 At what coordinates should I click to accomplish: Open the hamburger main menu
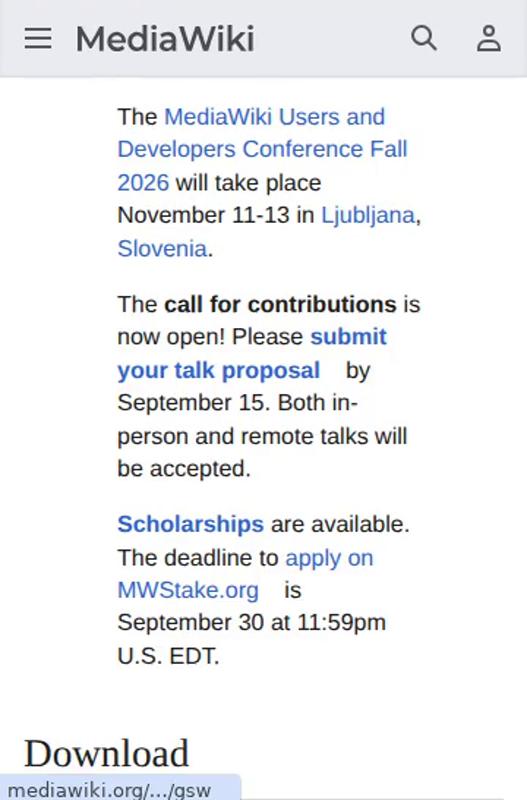tap(38, 38)
